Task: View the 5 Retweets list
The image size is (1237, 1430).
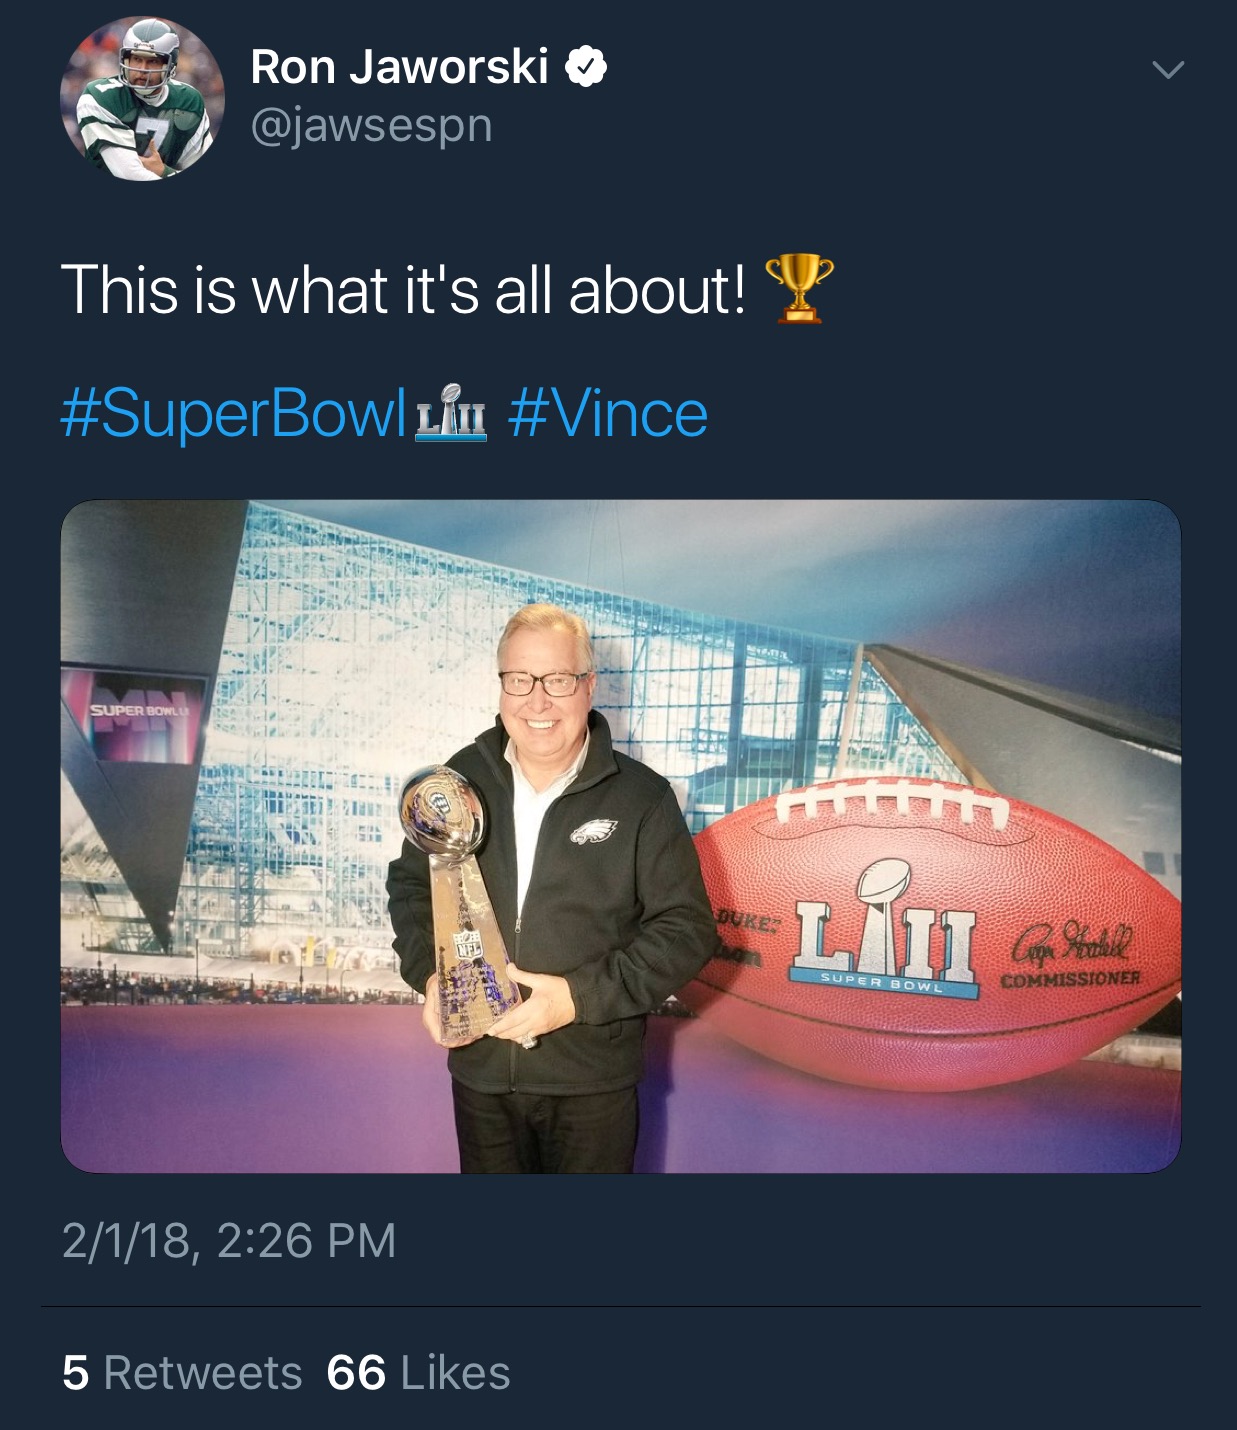Action: point(182,1372)
